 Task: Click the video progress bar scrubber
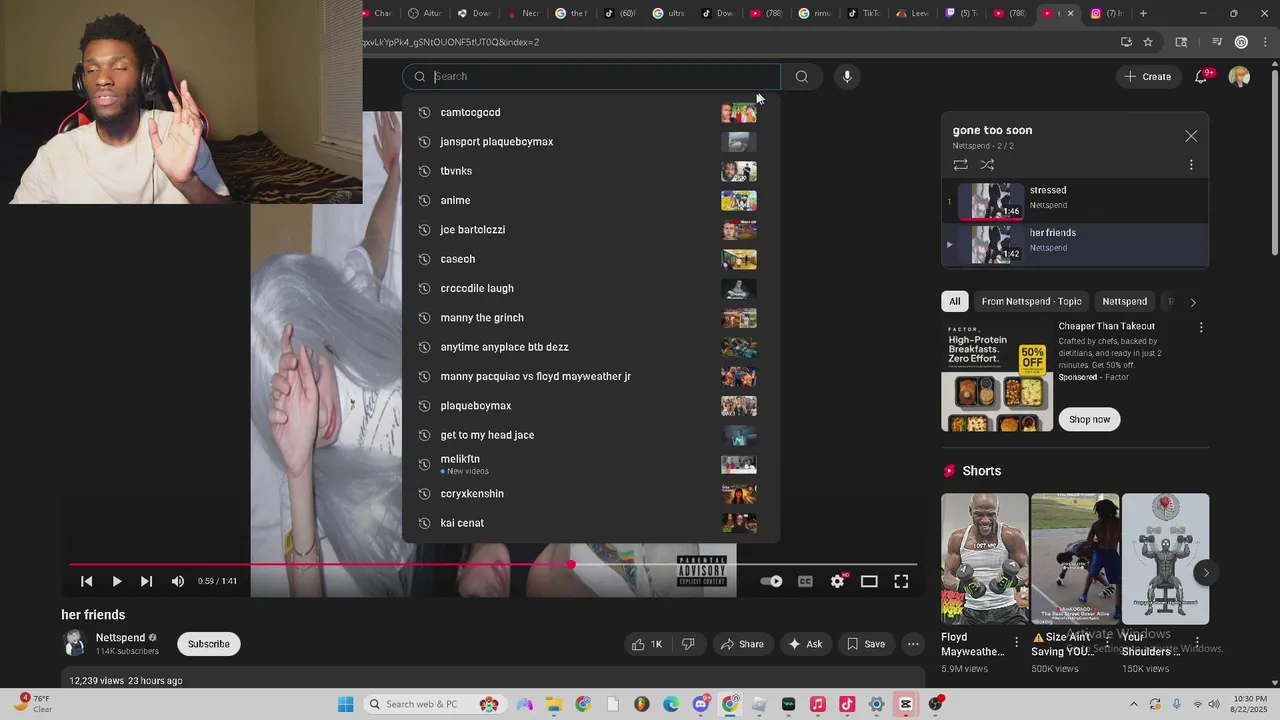click(x=571, y=565)
